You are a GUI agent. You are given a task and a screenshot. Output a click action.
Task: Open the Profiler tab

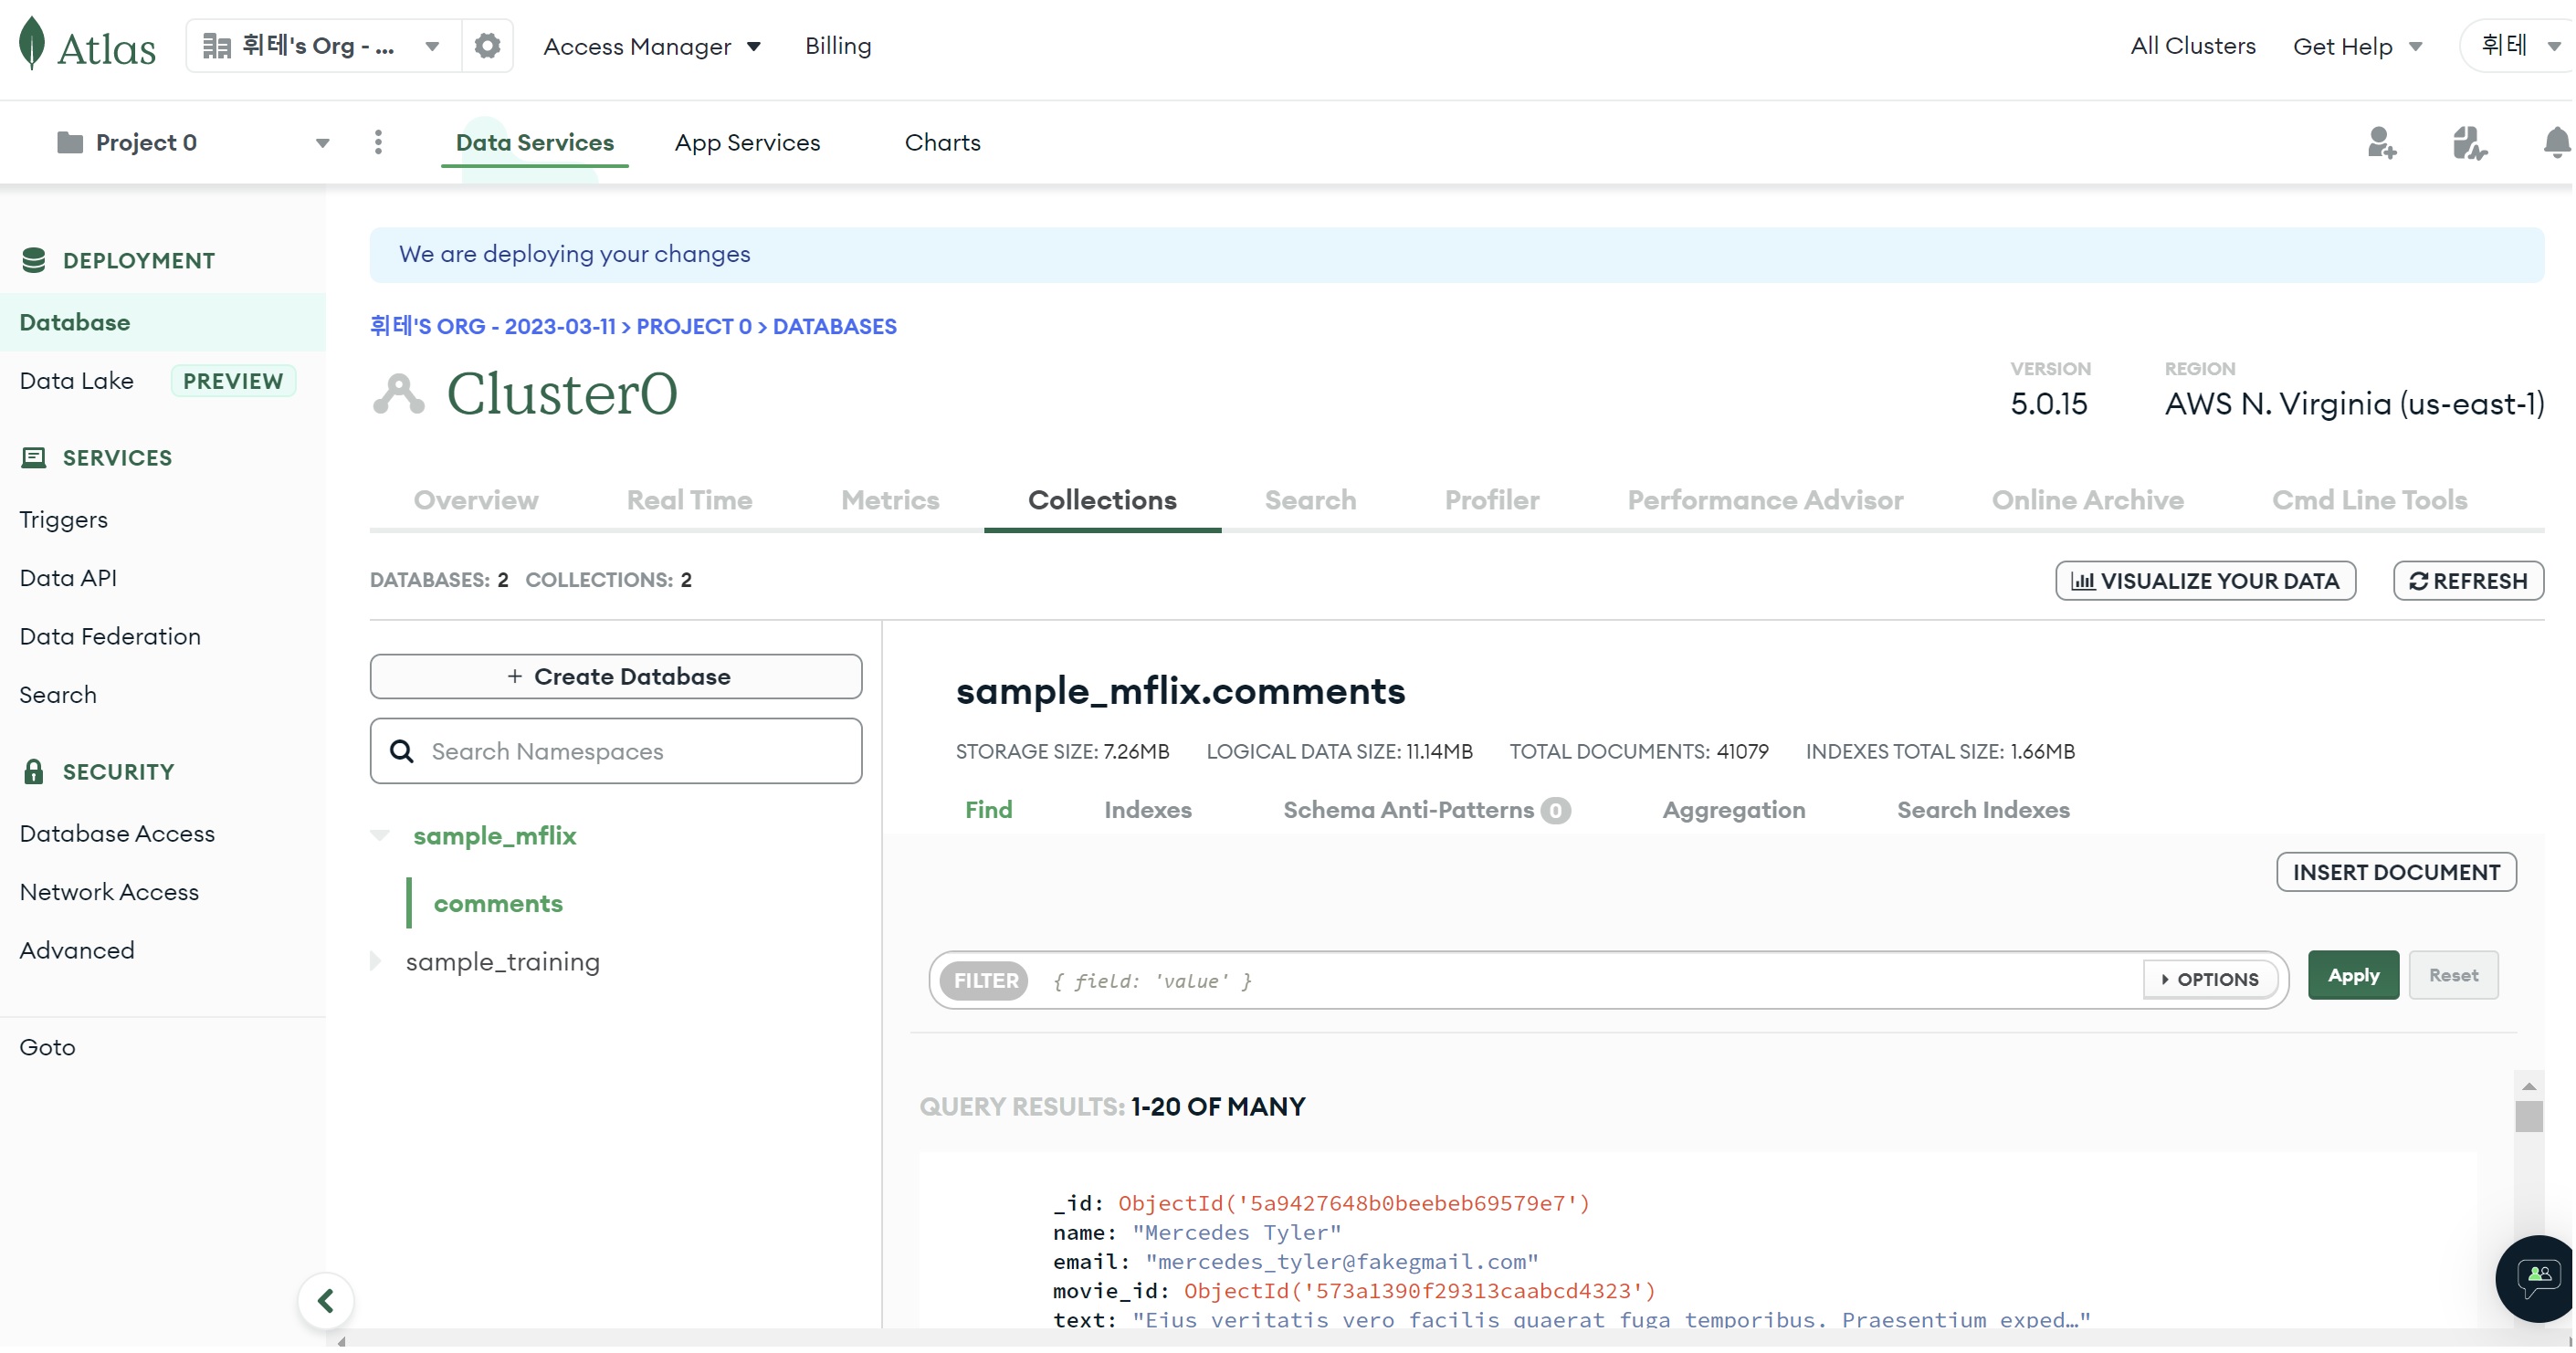[x=1492, y=500]
